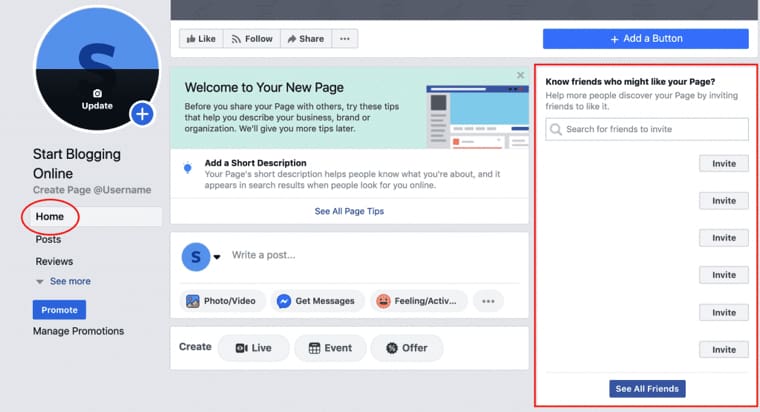760x412 pixels.
Task: Click the Add a Button button
Action: point(646,39)
